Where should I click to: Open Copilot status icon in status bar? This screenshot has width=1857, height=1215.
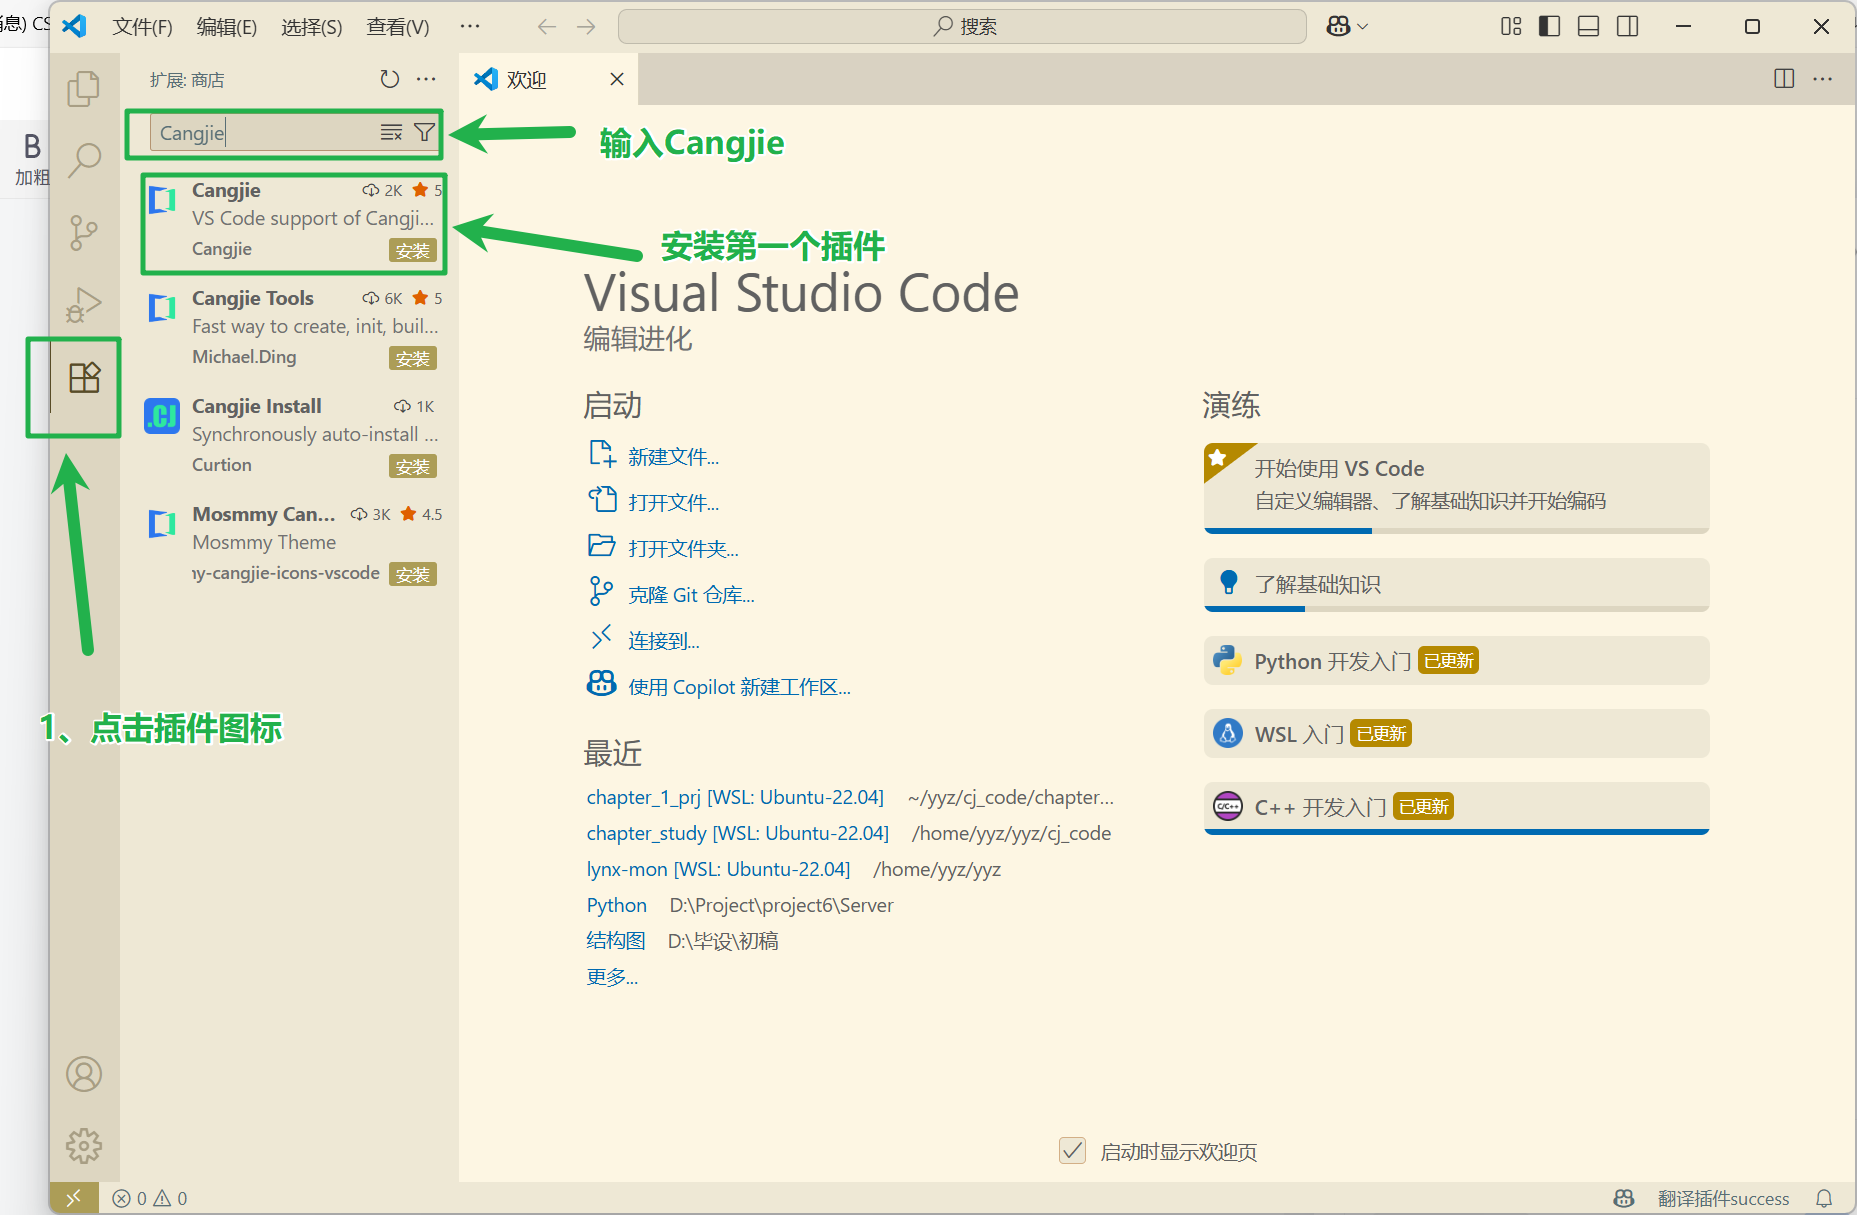1624,1198
